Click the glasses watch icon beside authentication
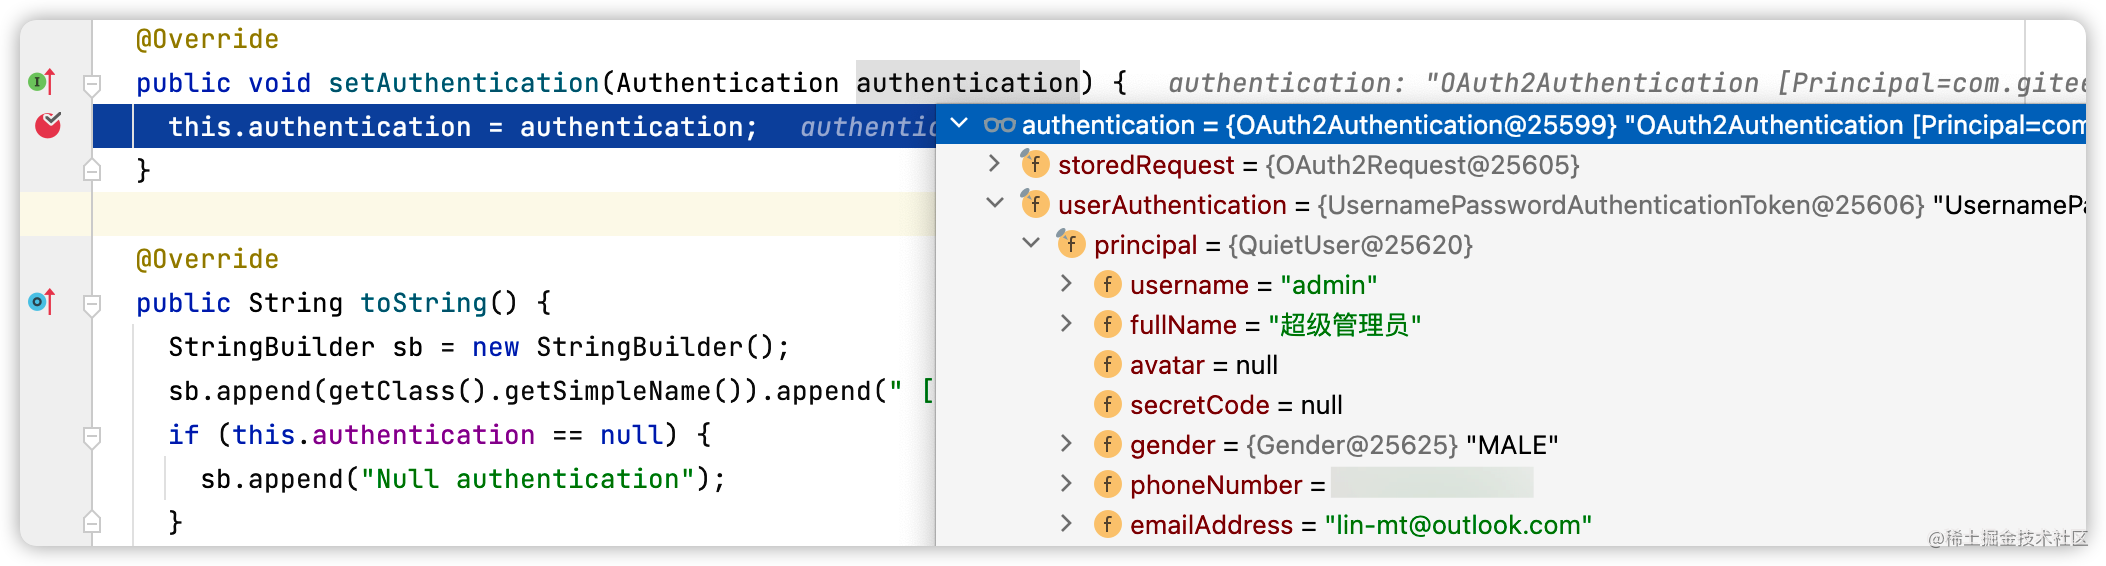This screenshot has width=2106, height=566. click(x=999, y=125)
